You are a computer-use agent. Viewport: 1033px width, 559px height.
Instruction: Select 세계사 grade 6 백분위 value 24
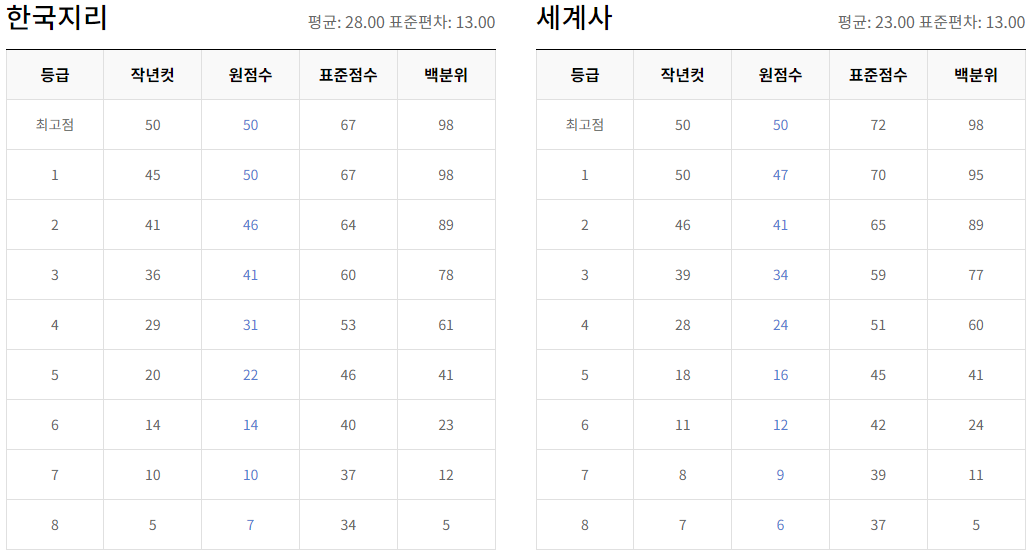(x=976, y=425)
